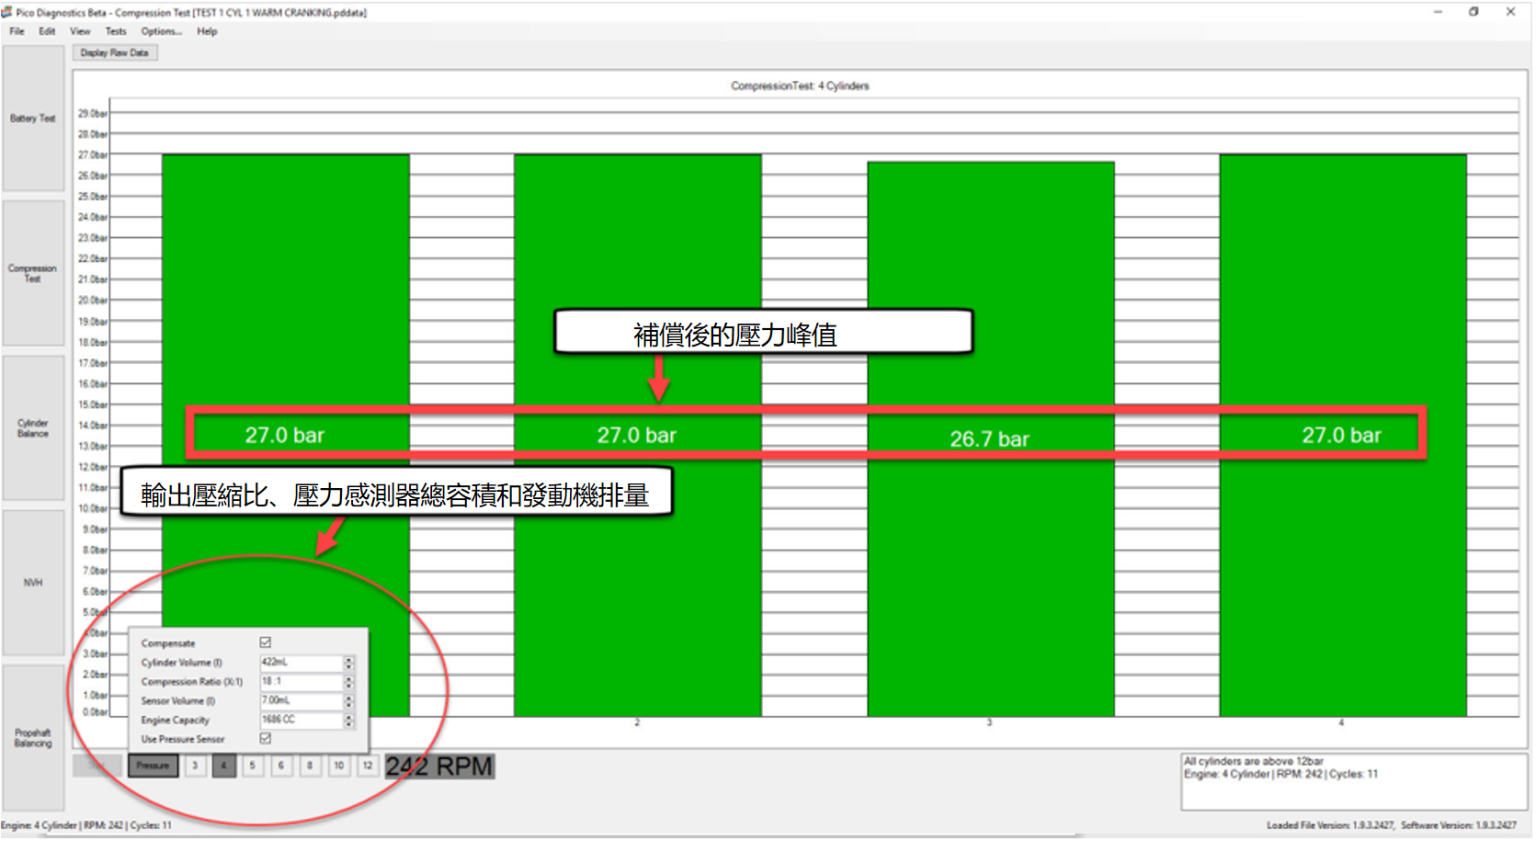Select the 12 cylinder count button
Viewport: 1536px width, 841px height.
click(x=367, y=766)
